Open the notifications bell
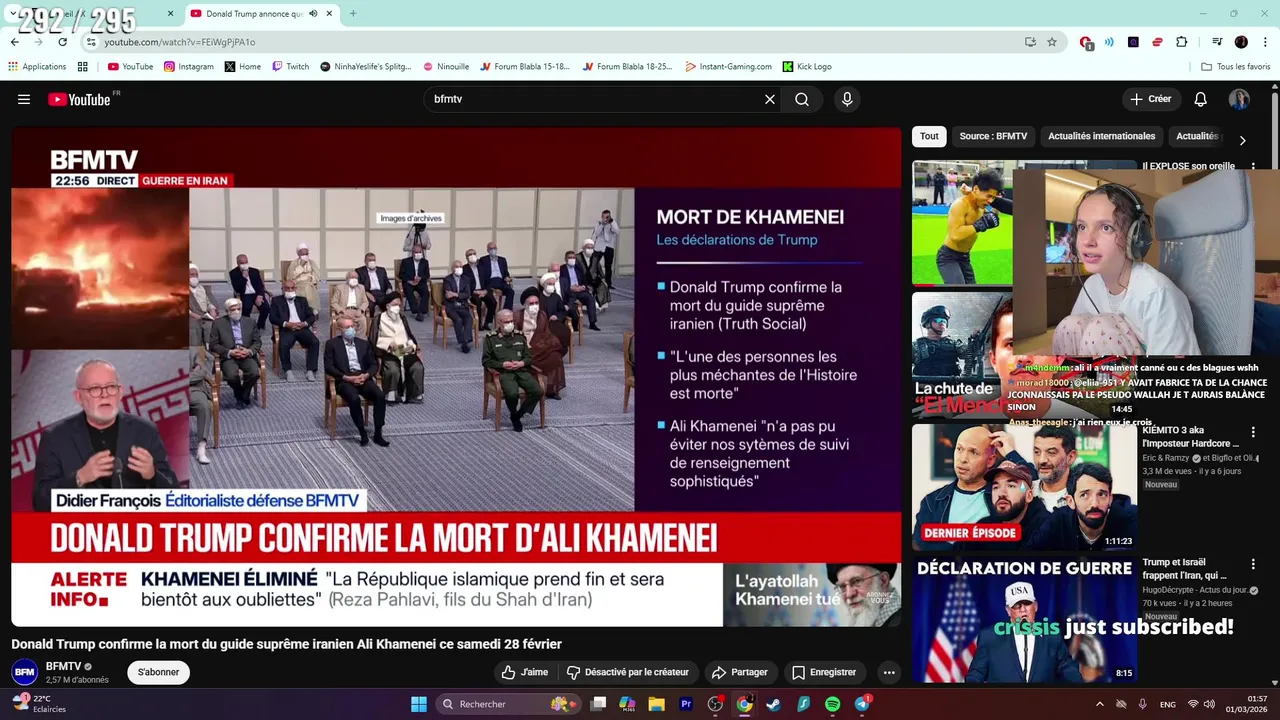The image size is (1280, 720). point(1201,99)
